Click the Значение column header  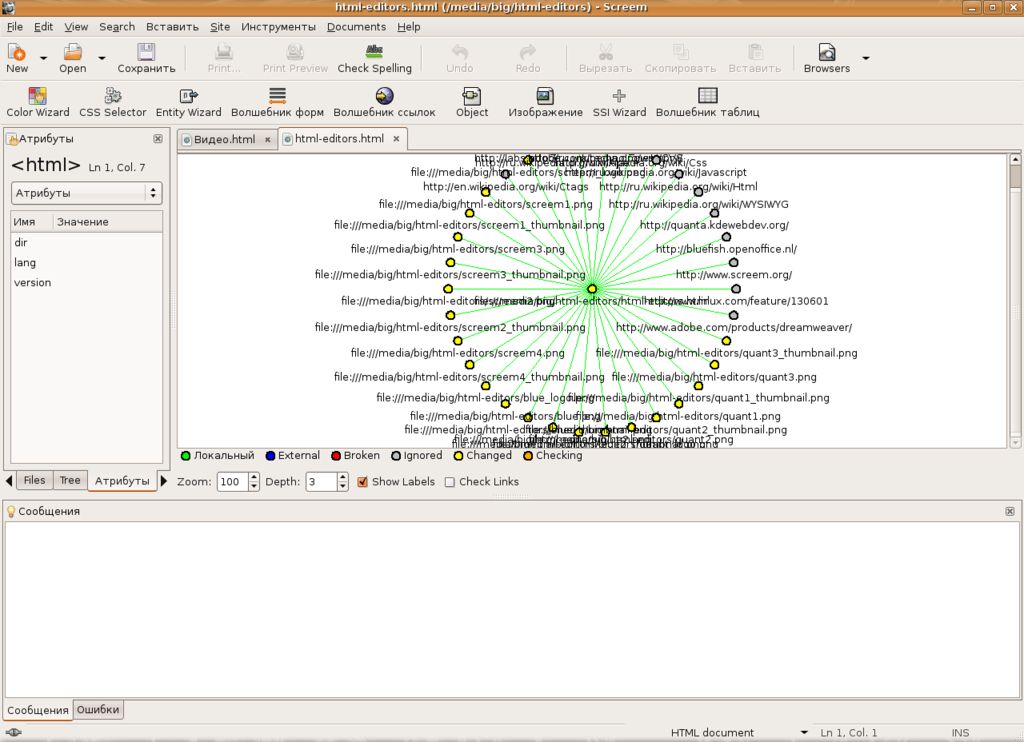[107, 222]
